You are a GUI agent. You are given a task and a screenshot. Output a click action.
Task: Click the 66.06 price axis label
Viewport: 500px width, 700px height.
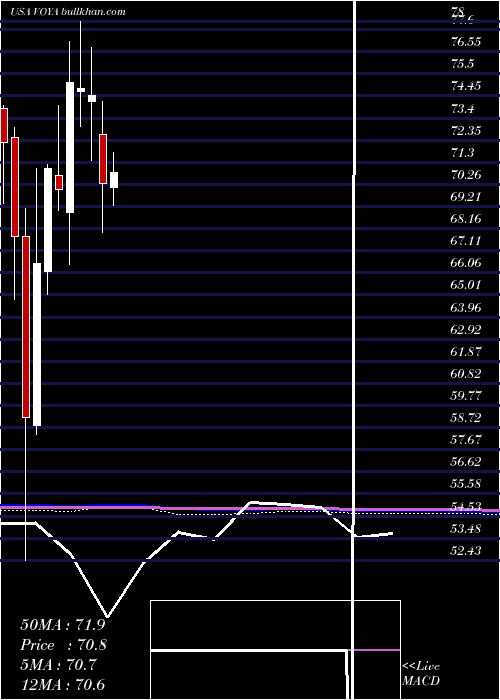pos(467,263)
